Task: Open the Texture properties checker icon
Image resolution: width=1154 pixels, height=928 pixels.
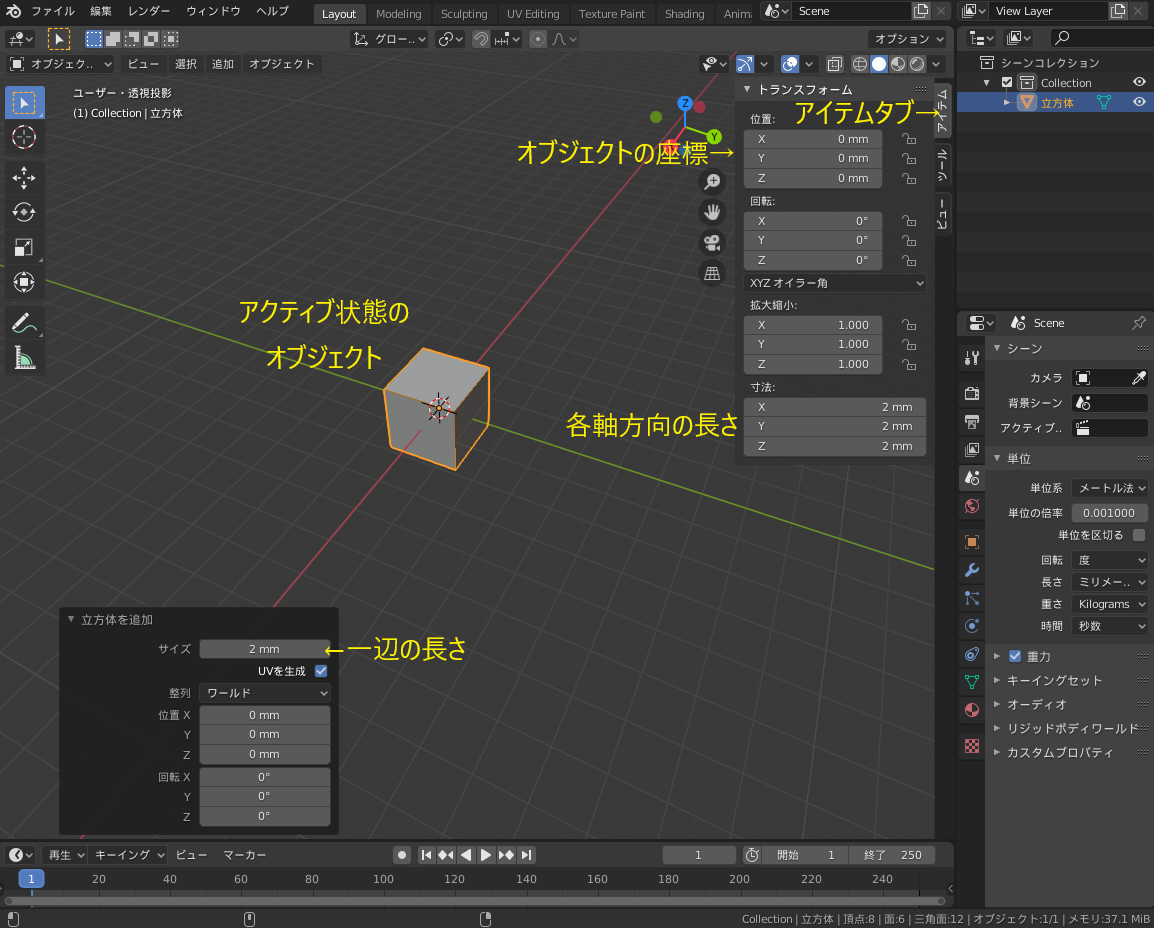Action: click(971, 746)
